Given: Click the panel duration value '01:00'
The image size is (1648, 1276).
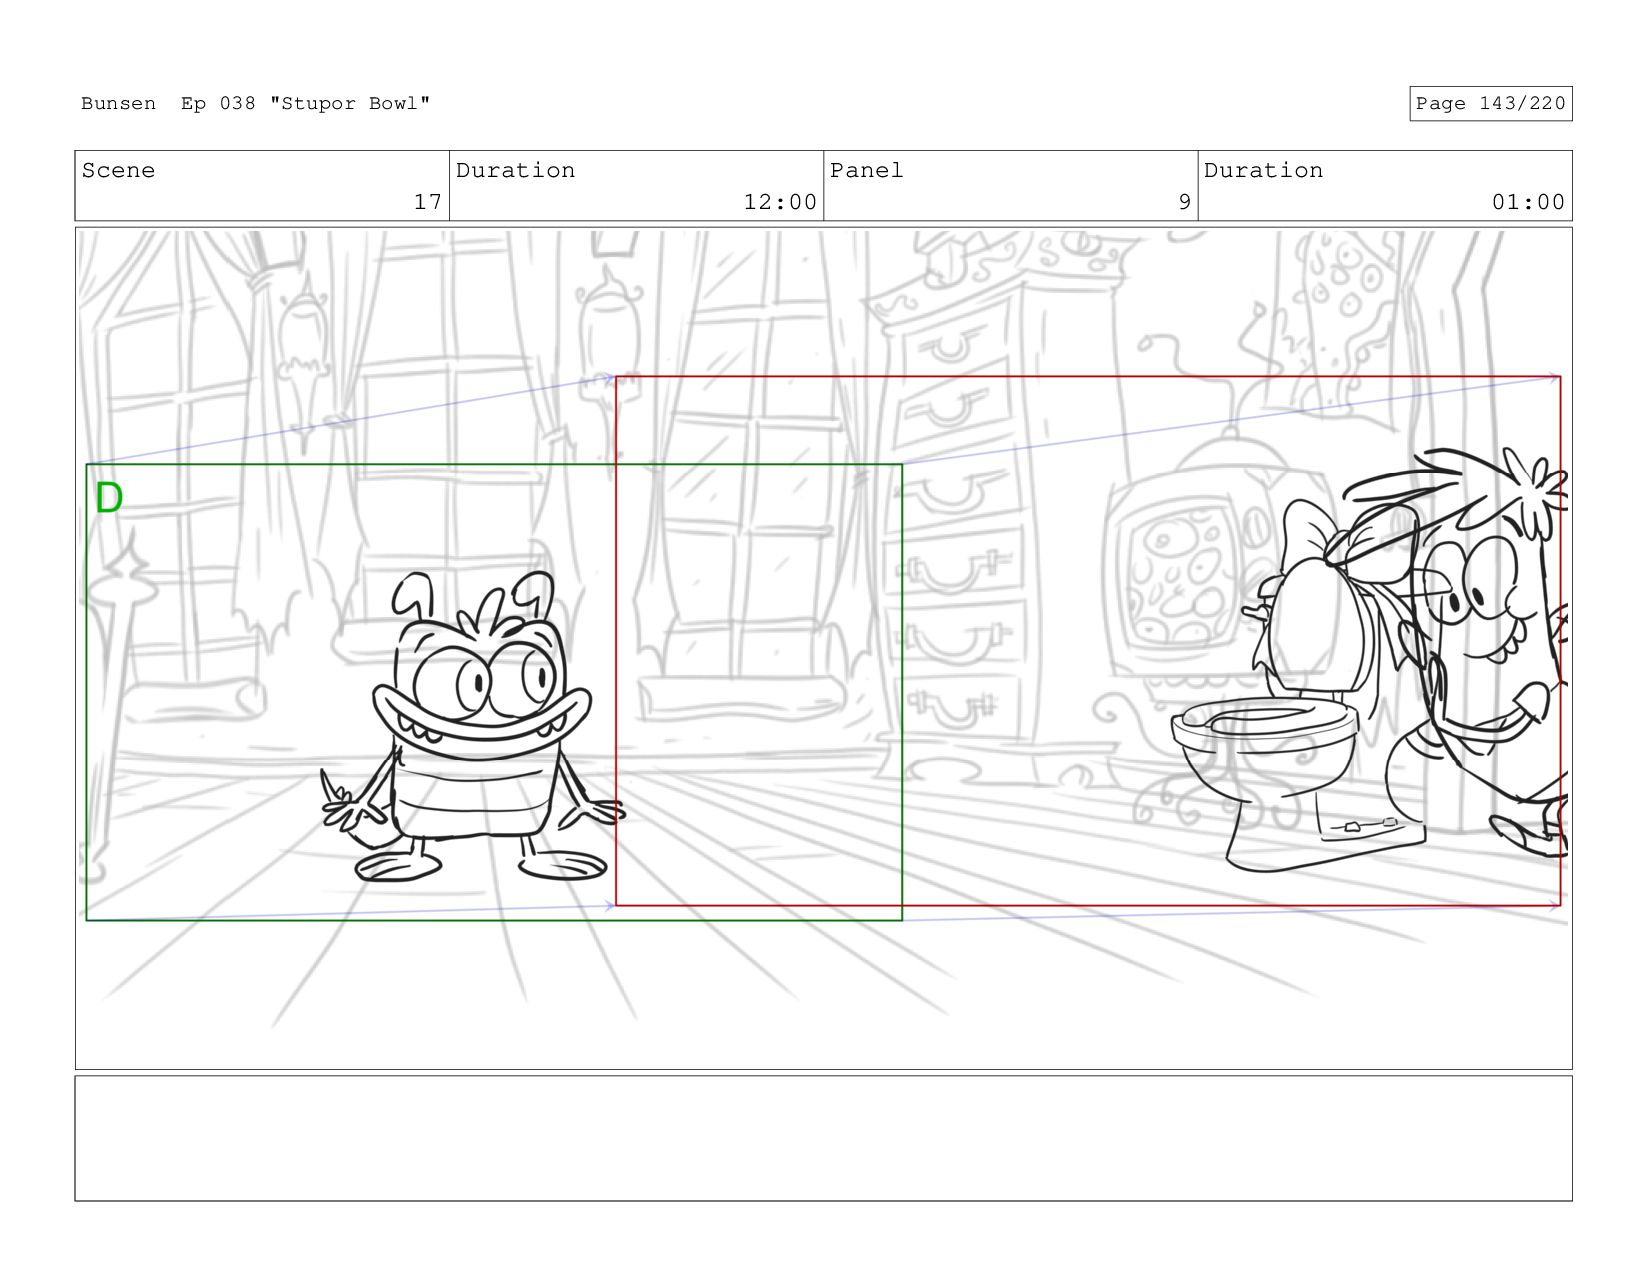Looking at the screenshot, I should click(1528, 202).
